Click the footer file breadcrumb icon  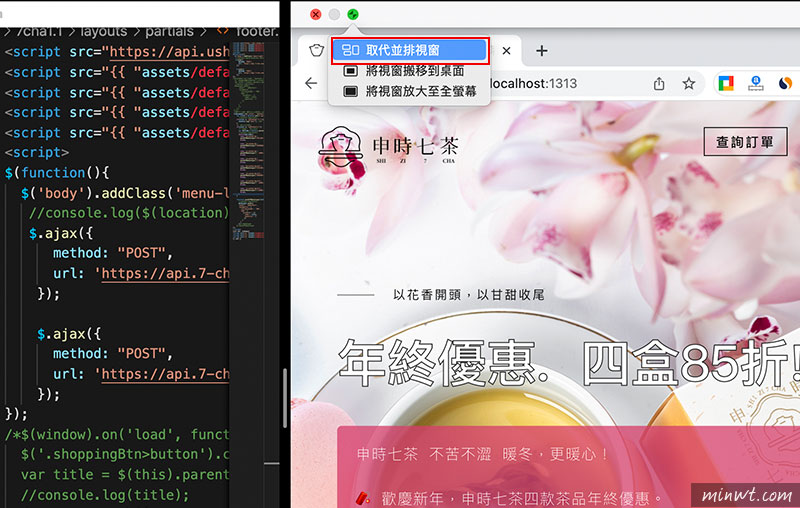tap(222, 31)
